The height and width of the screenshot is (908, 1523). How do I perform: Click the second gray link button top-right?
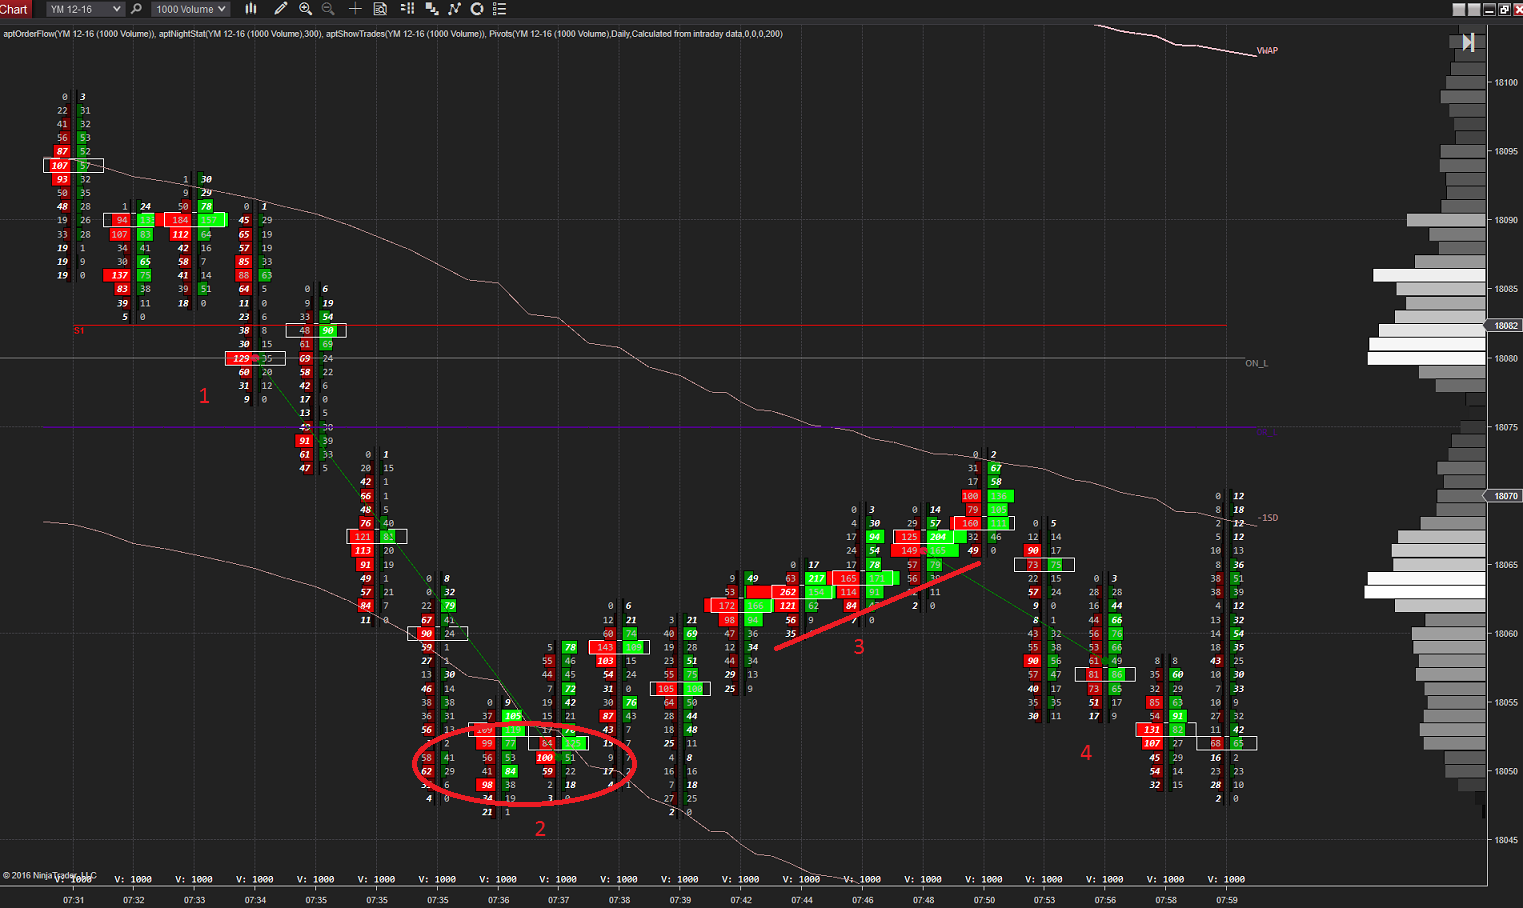1474,9
